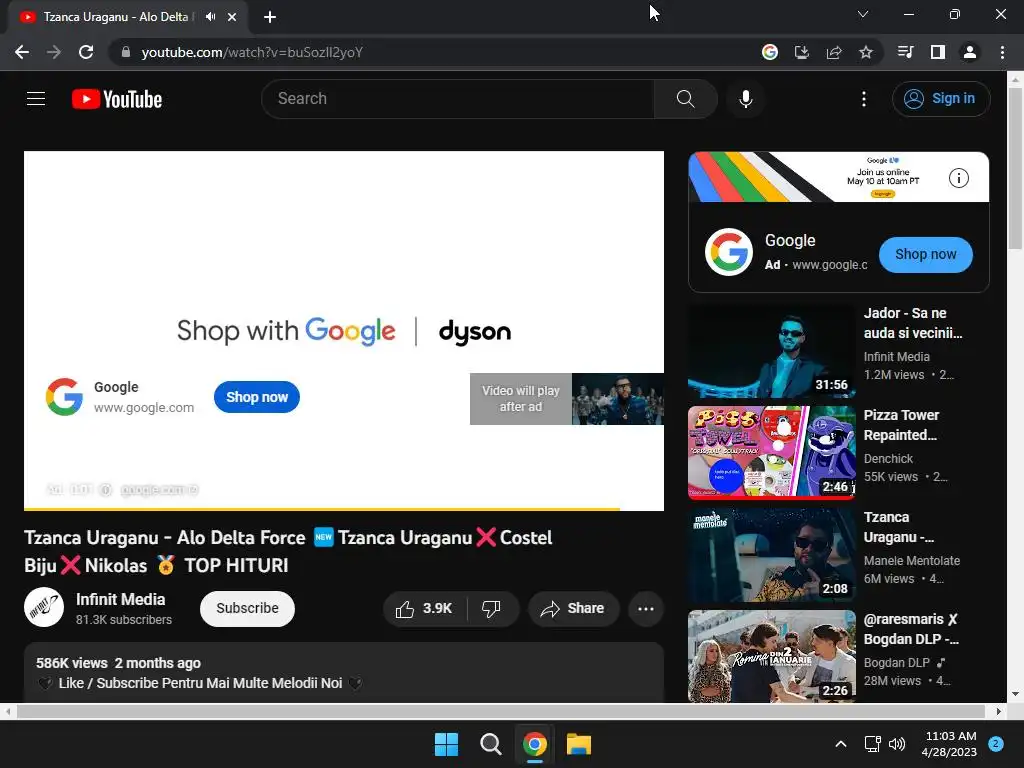This screenshot has height=768, width=1024.
Task: Open the Infinit Media channel name link
Action: (121, 600)
